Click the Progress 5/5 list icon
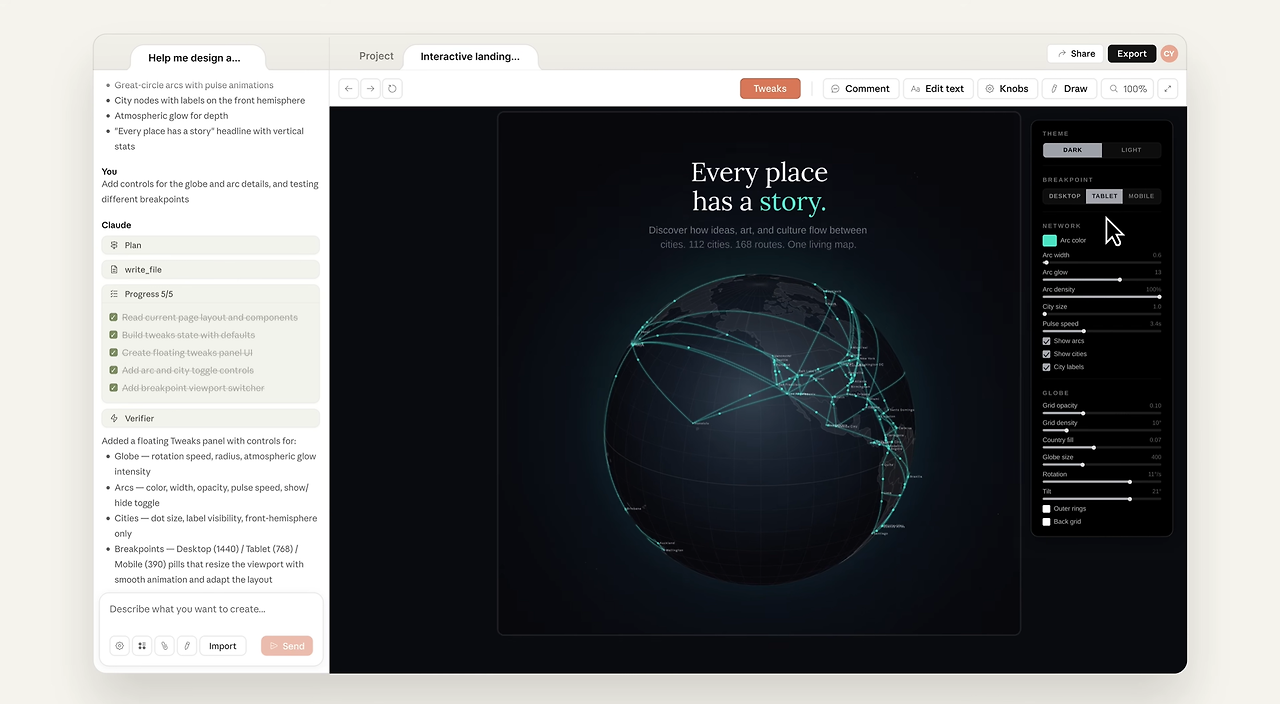The height and width of the screenshot is (704, 1280). [114, 294]
